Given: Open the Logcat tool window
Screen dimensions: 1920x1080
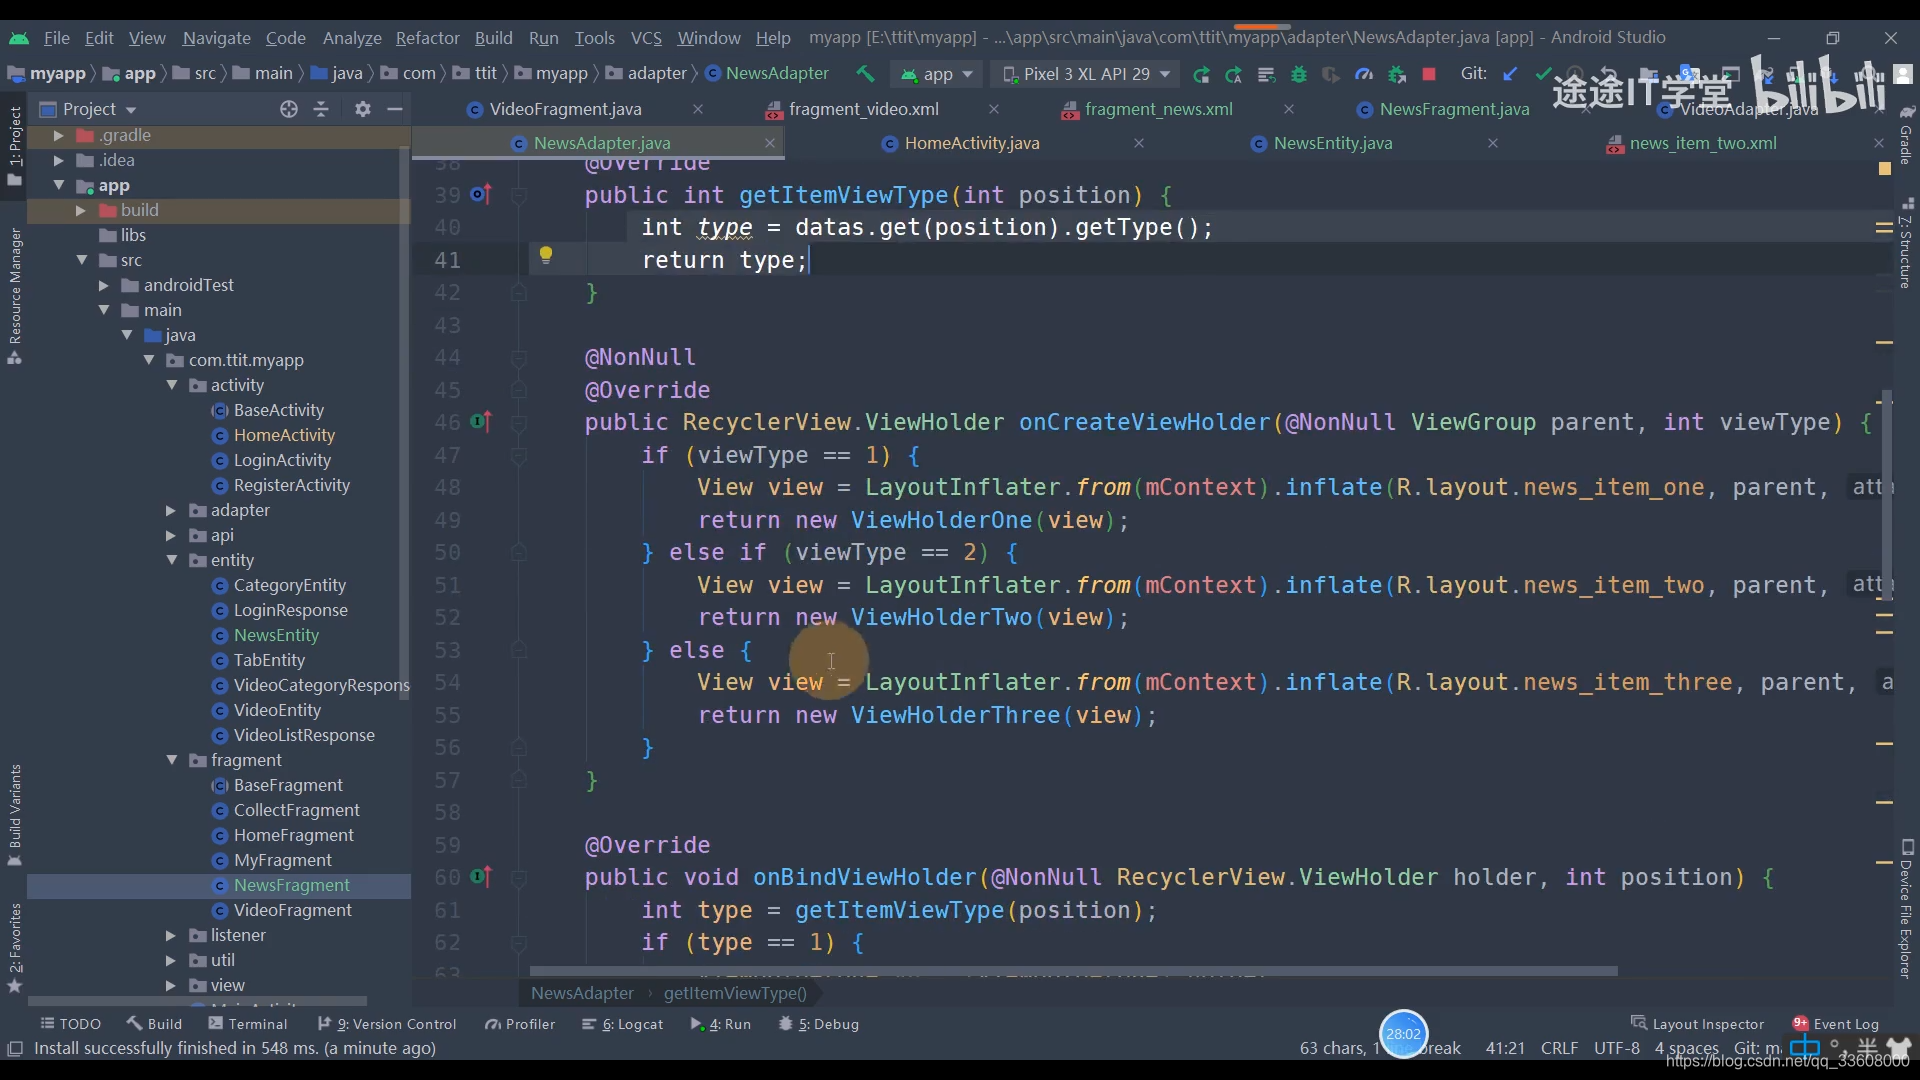Looking at the screenshot, I should 622,1024.
